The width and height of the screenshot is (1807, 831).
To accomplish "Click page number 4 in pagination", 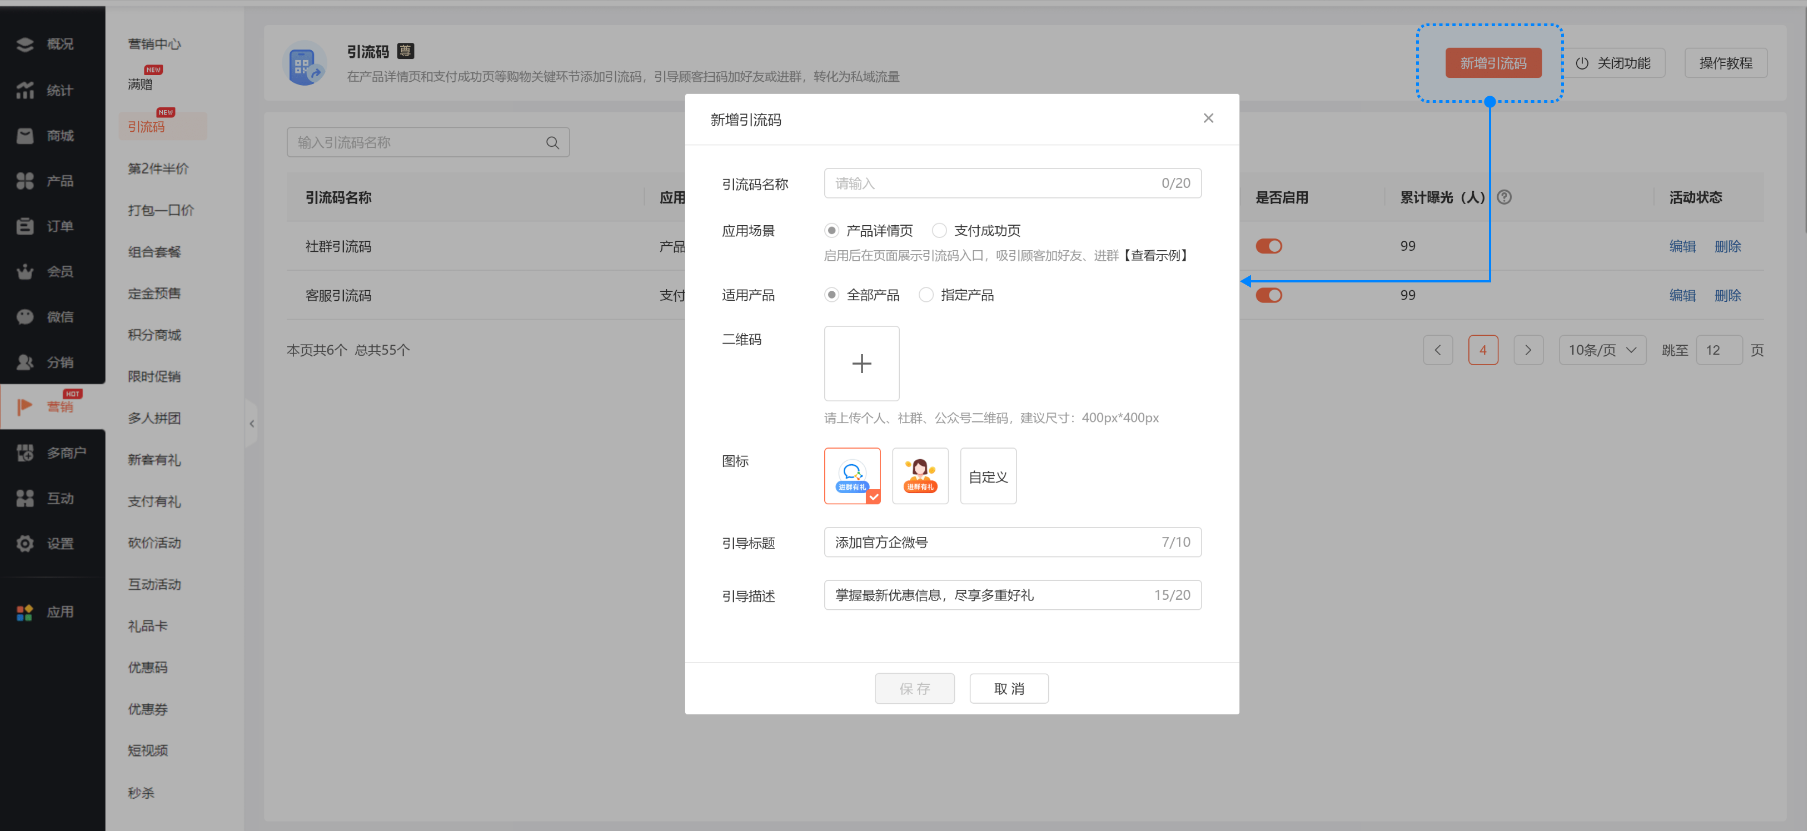I will pyautogui.click(x=1483, y=350).
